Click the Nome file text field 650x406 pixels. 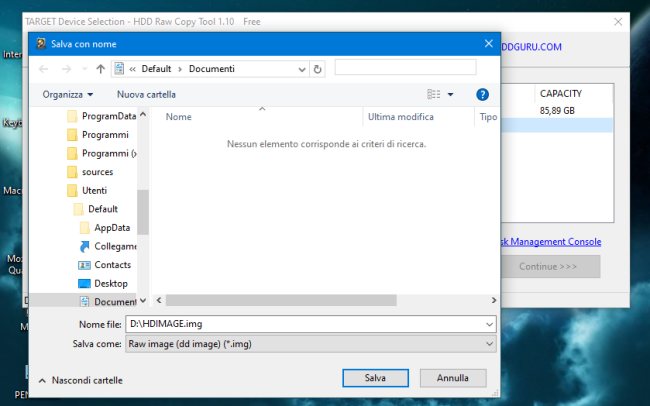[305, 324]
